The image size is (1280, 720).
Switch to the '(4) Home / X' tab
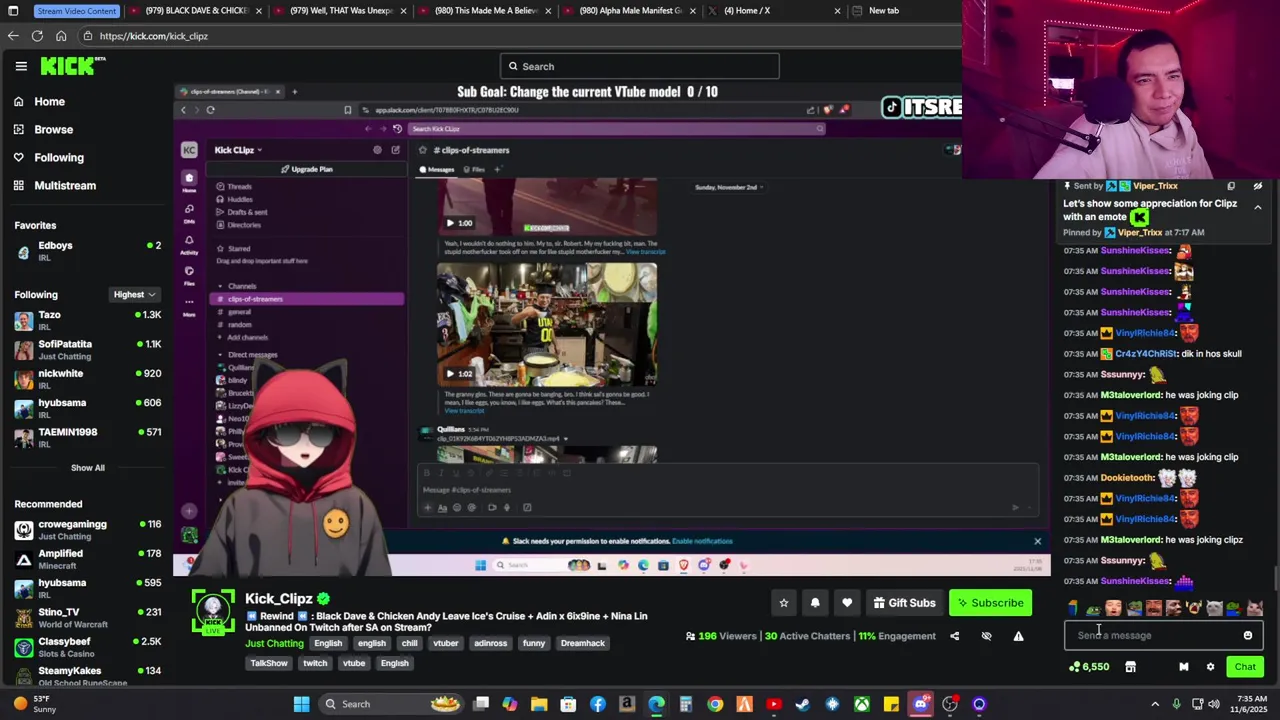(774, 10)
